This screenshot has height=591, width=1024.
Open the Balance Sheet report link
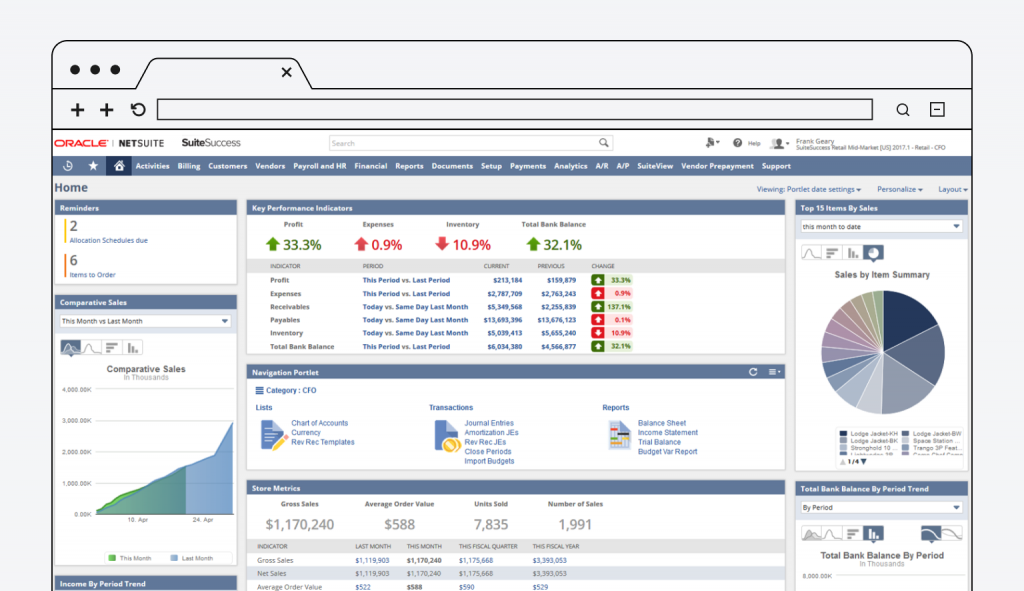[661, 423]
